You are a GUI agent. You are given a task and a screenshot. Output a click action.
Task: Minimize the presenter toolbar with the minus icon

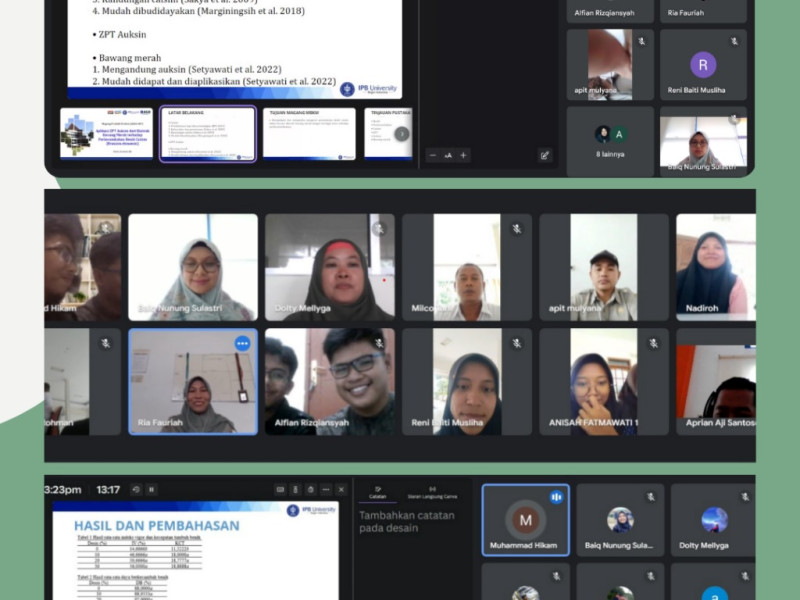[x=326, y=490]
